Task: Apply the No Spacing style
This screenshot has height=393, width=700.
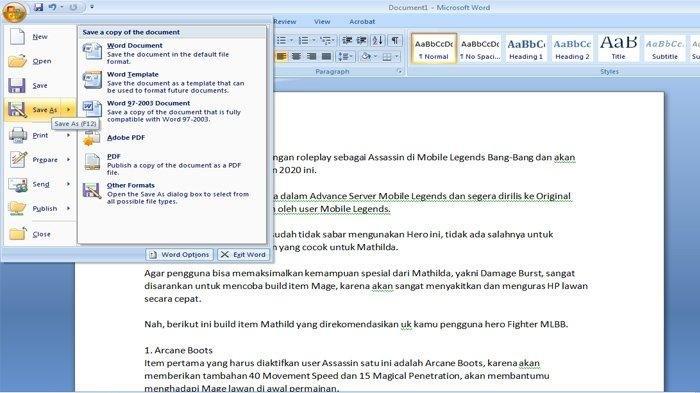Action: [x=480, y=48]
